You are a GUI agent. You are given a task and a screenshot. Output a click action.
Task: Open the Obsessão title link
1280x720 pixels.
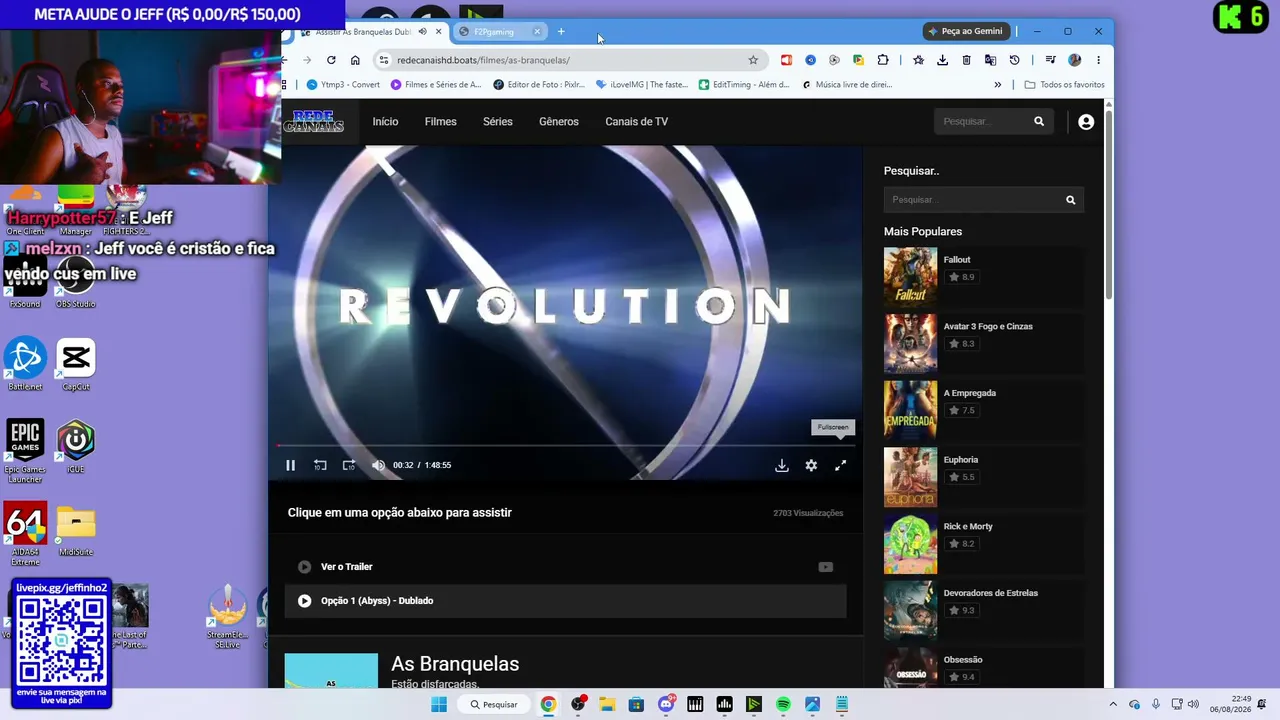pos(963,660)
